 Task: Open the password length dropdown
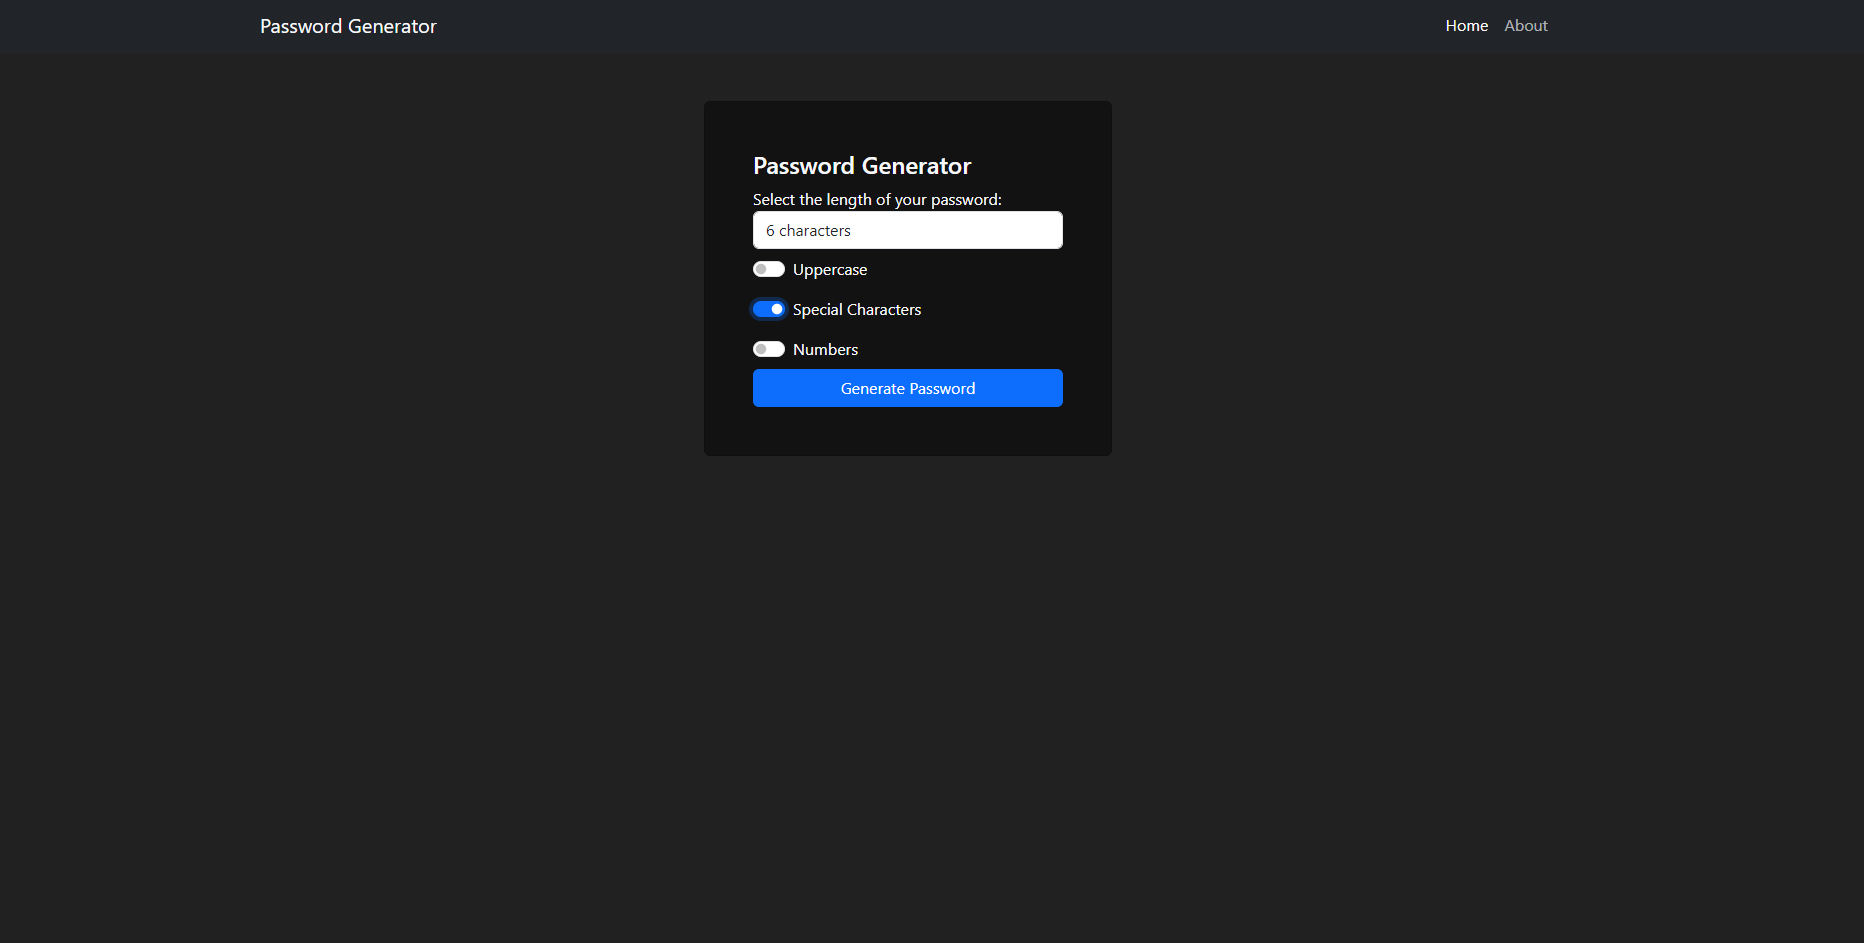click(x=908, y=230)
